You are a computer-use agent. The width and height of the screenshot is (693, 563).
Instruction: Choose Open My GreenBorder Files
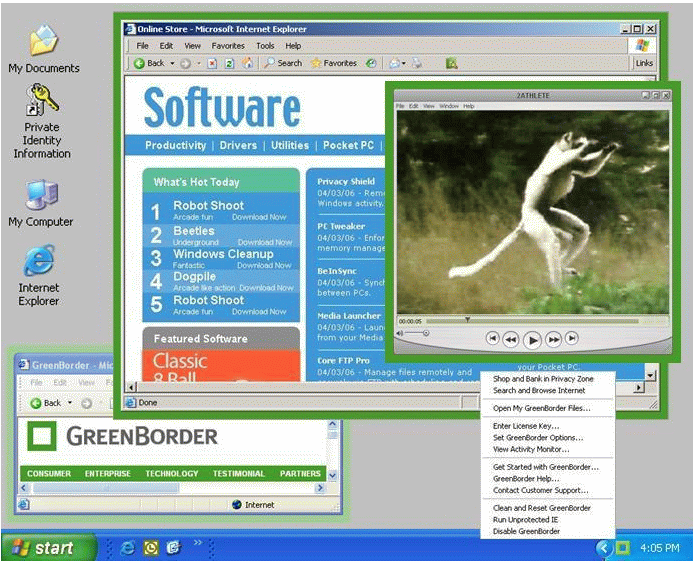tap(541, 408)
